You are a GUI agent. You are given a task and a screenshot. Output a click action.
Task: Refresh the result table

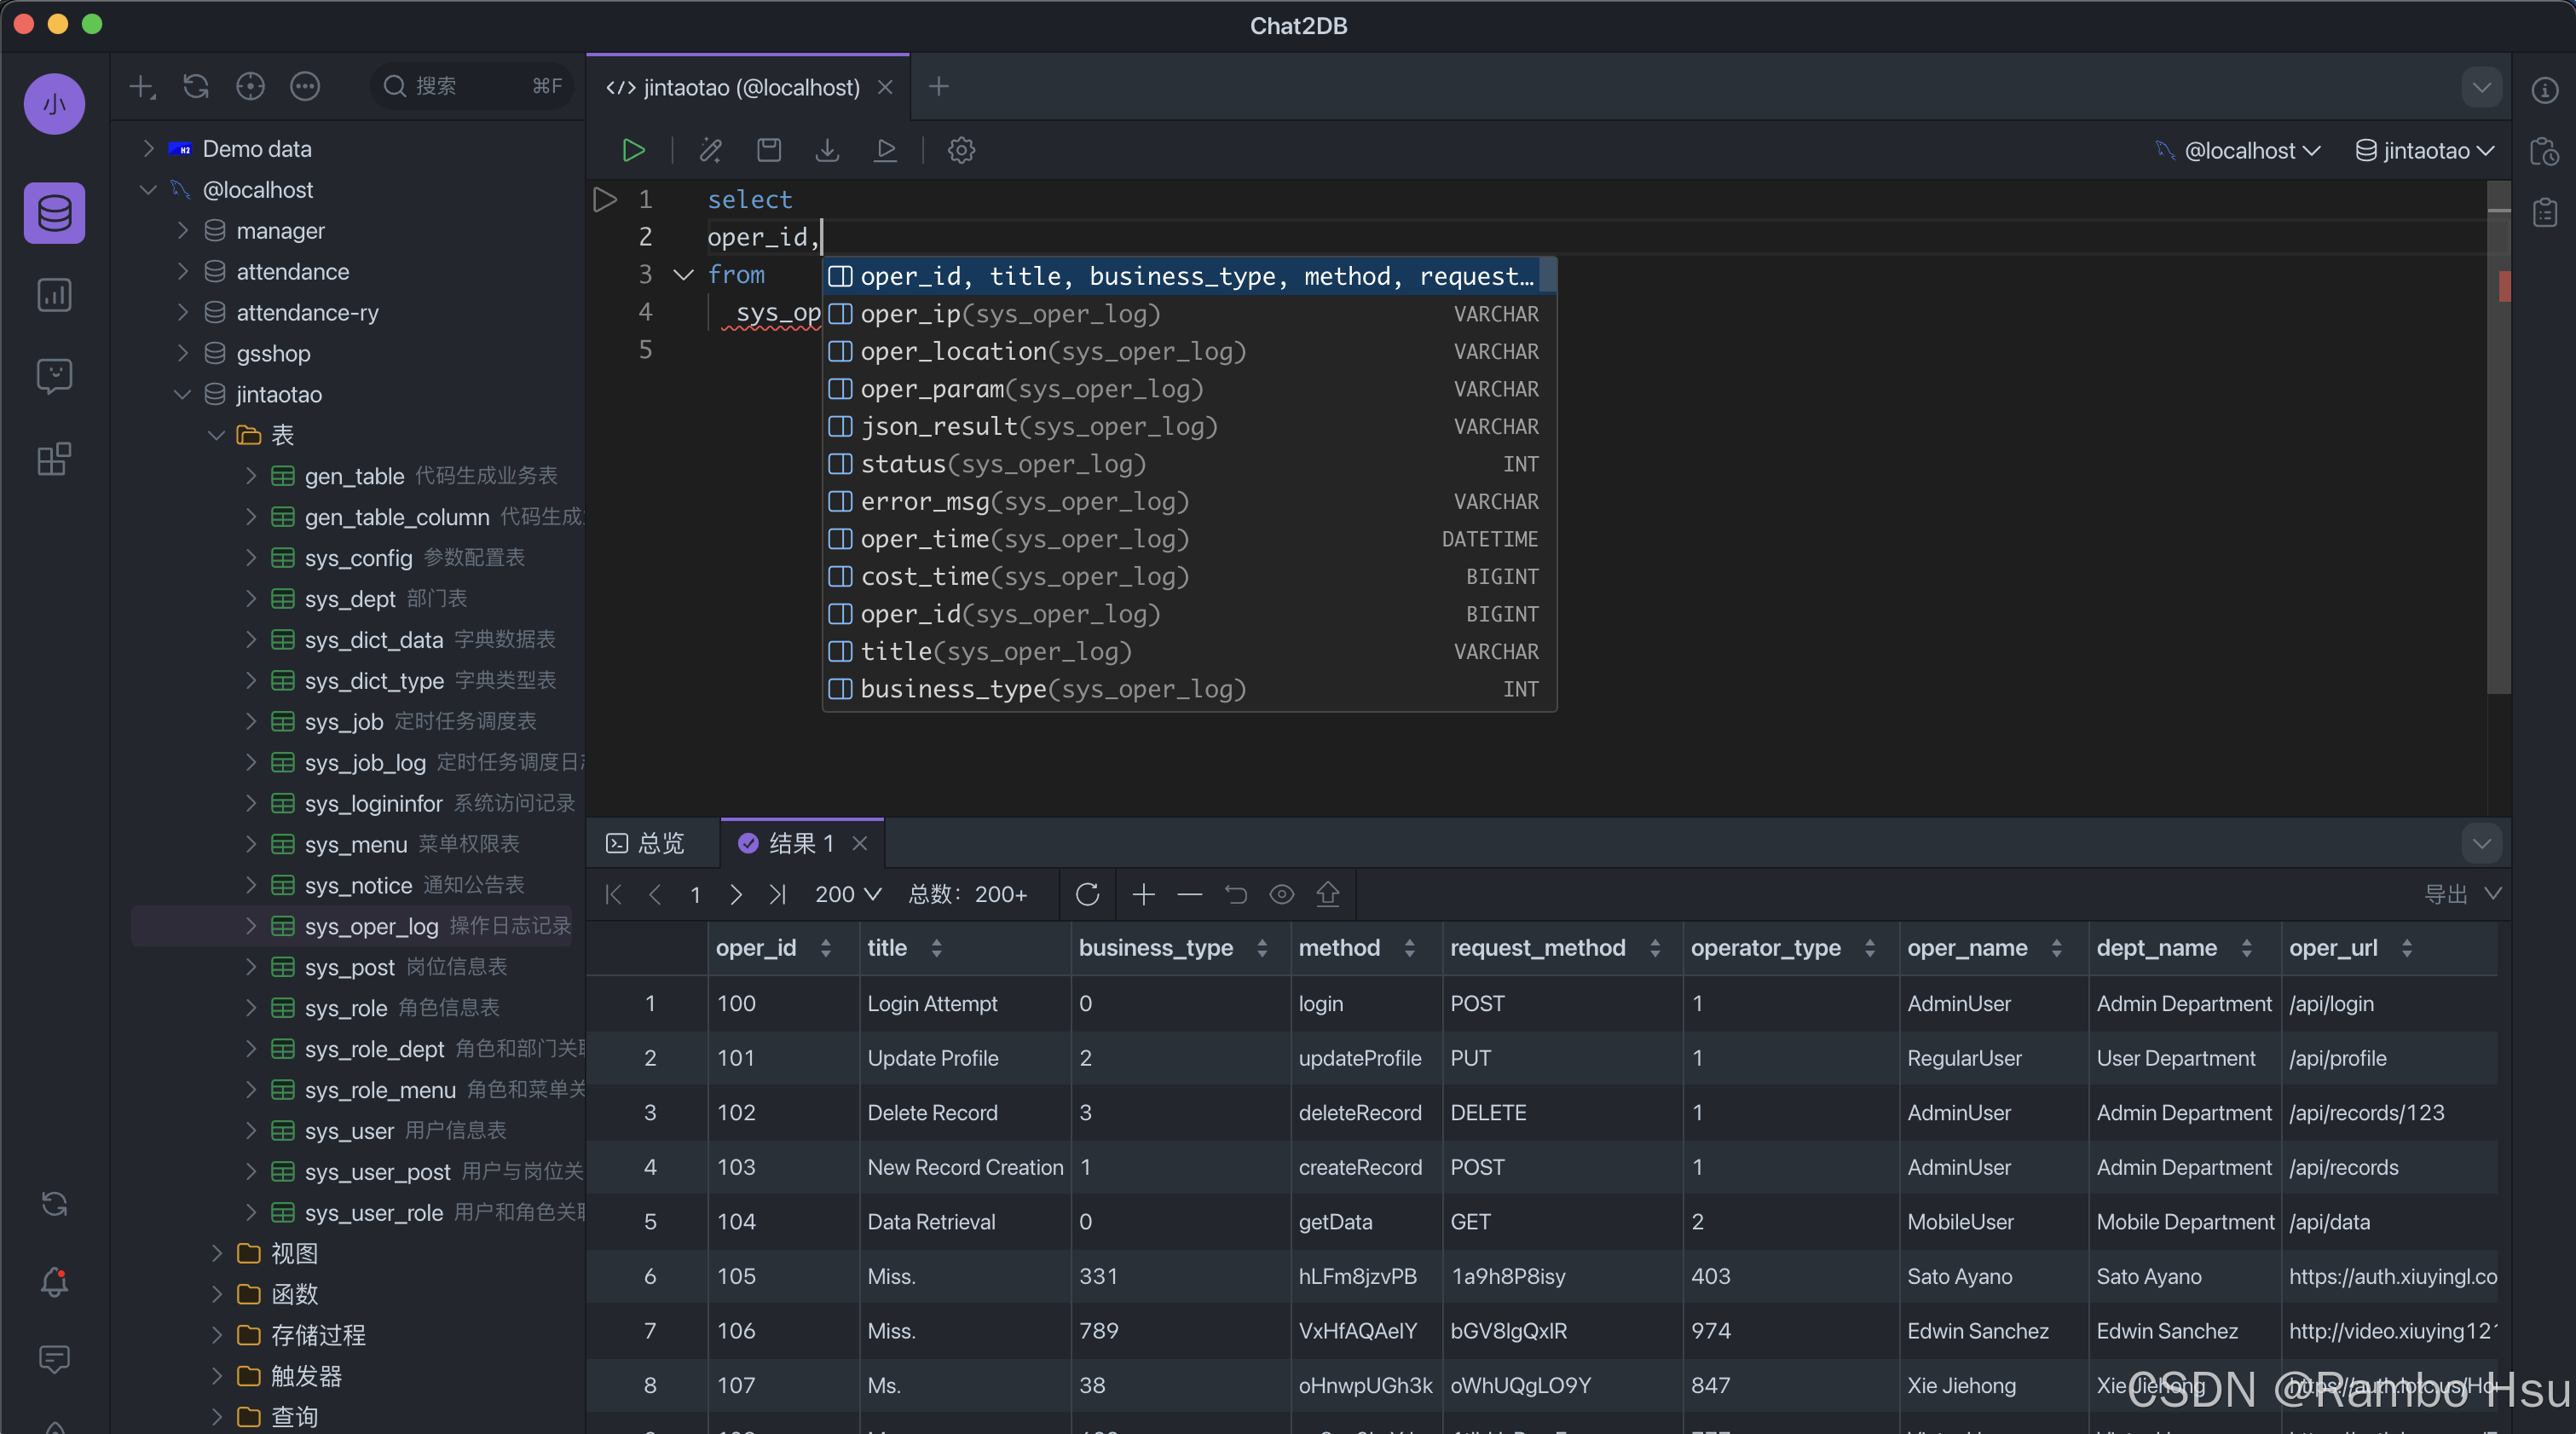(1087, 894)
